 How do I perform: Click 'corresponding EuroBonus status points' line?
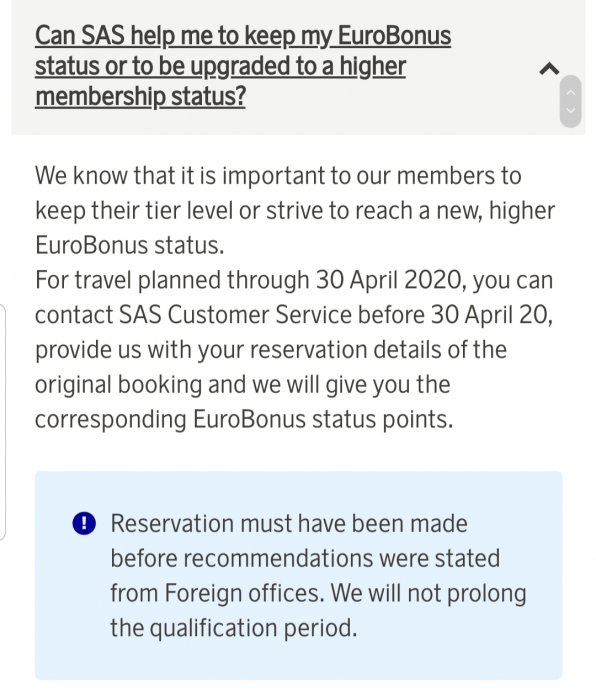[244, 420]
